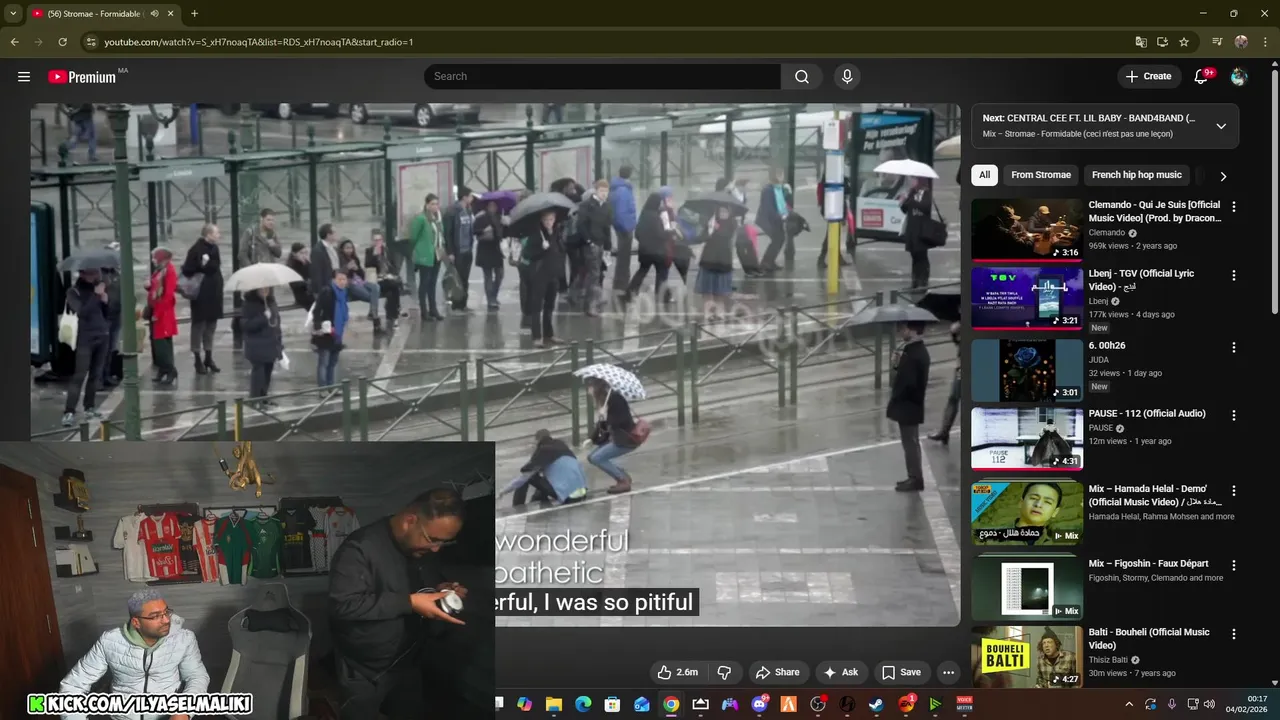Open Microsoft Store from taskbar
Image resolution: width=1280 pixels, height=720 pixels.
tap(612, 705)
